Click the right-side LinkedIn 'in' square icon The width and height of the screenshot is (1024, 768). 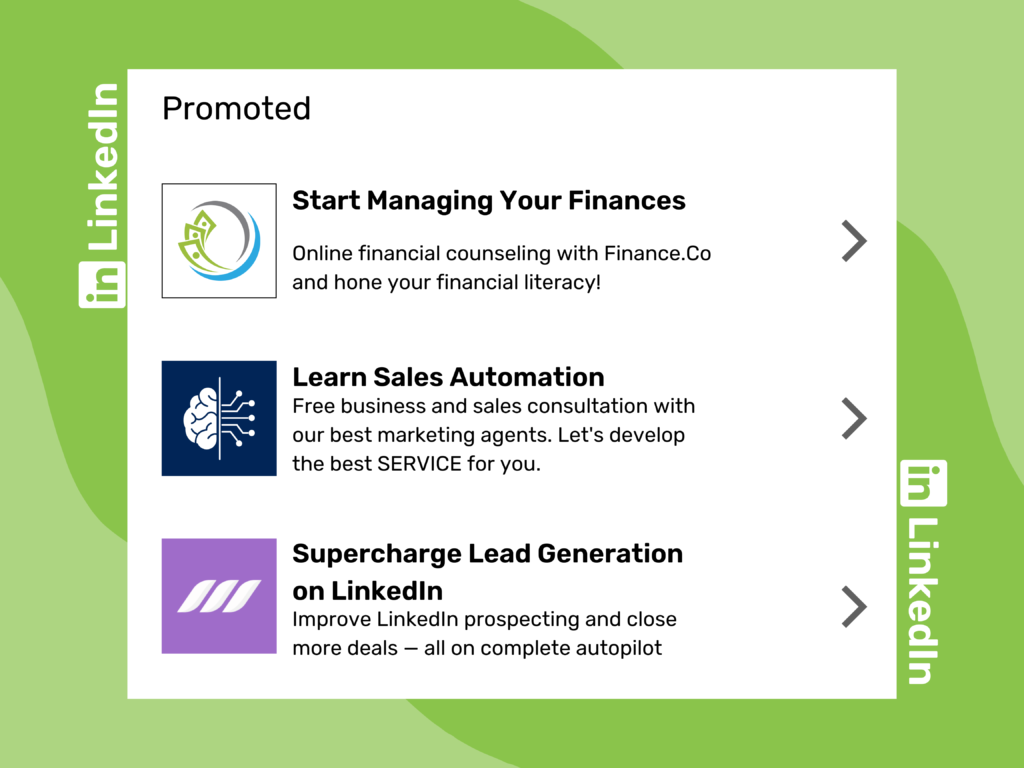[x=924, y=483]
